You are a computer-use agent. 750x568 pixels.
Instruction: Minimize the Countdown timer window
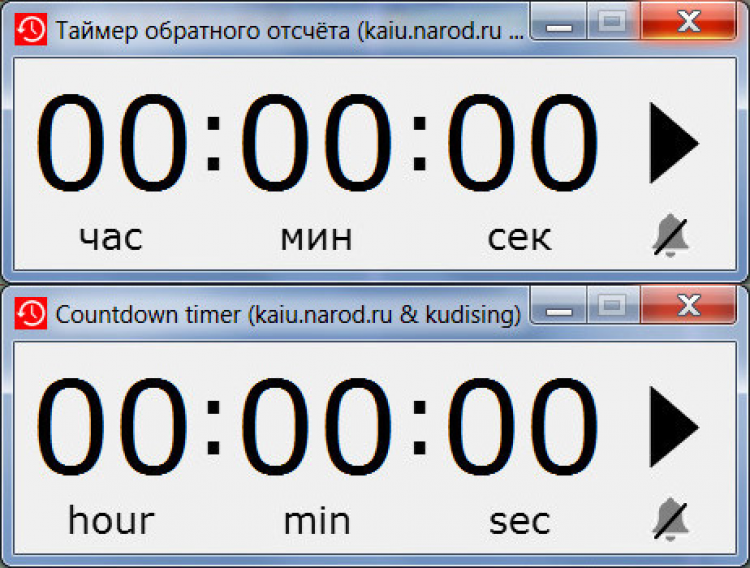(559, 305)
